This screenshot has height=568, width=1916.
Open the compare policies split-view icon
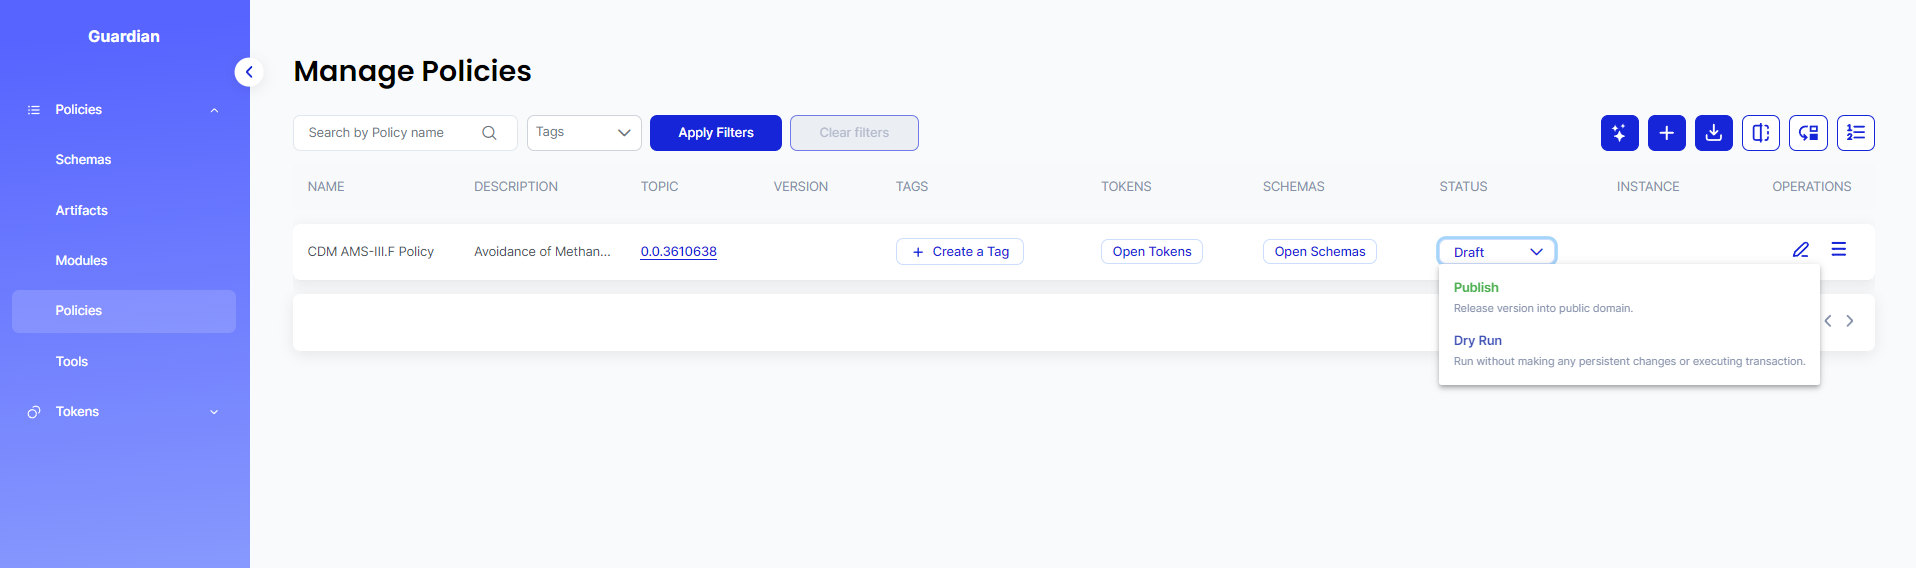click(1760, 133)
